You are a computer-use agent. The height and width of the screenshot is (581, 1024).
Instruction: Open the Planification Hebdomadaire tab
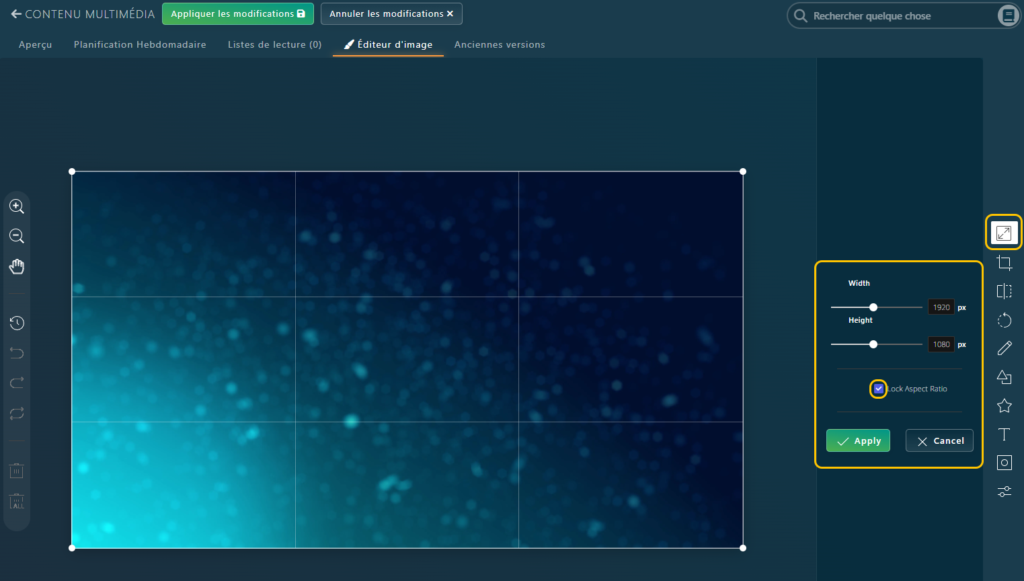tap(140, 45)
